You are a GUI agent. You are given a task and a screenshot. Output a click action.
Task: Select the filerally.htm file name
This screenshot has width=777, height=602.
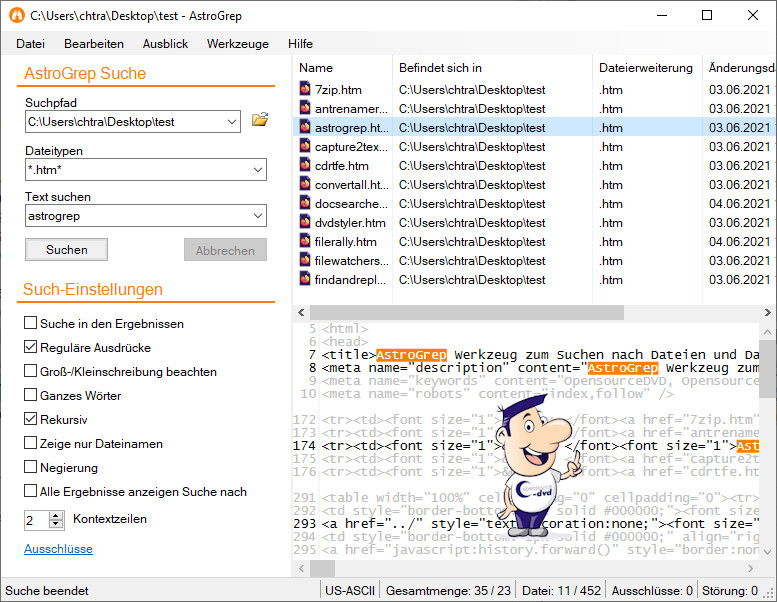click(345, 242)
